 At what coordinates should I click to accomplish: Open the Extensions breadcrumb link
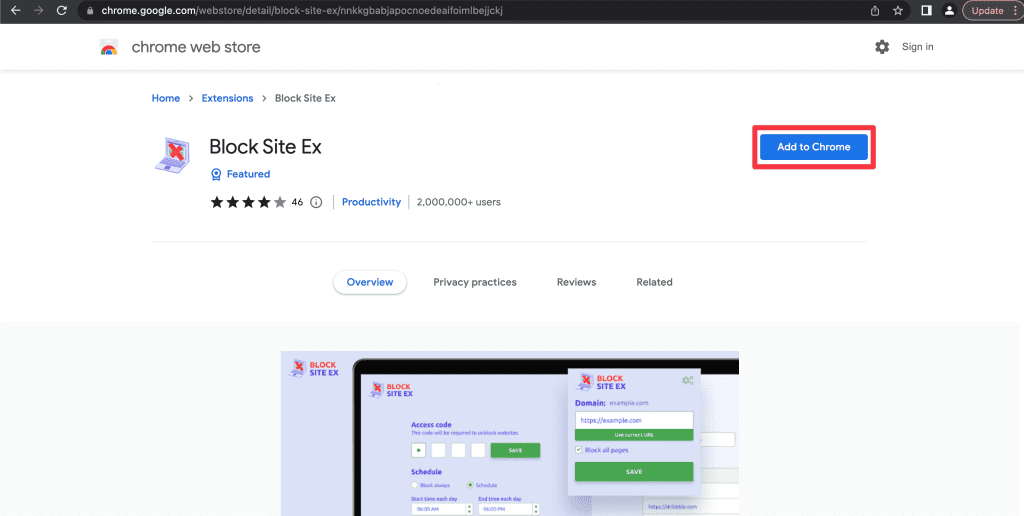tap(227, 98)
